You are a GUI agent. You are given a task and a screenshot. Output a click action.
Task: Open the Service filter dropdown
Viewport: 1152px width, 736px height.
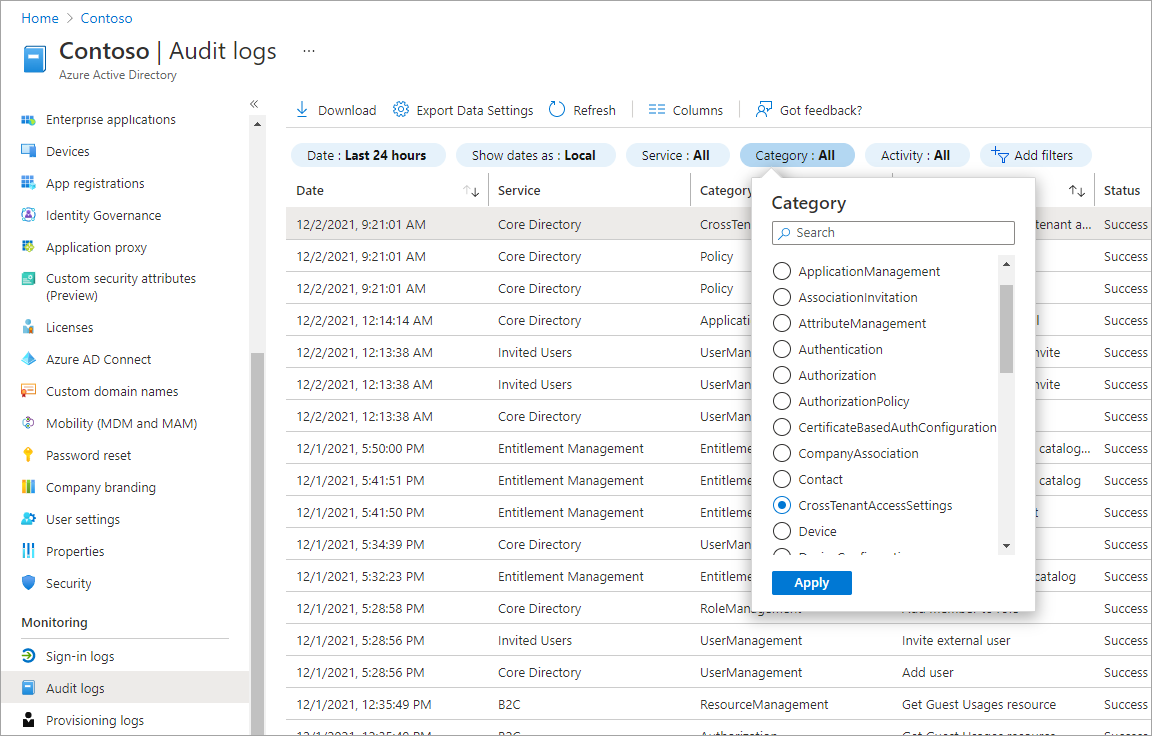(675, 156)
